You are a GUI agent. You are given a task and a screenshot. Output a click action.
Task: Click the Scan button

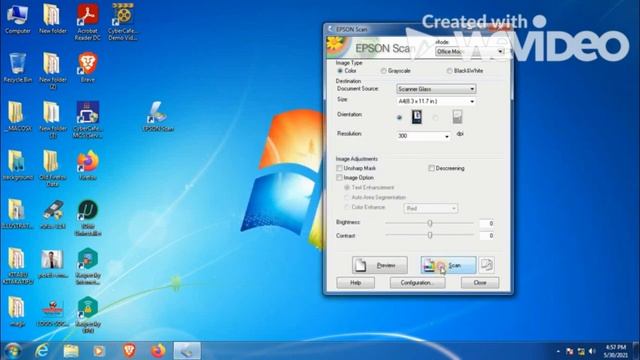(448, 265)
